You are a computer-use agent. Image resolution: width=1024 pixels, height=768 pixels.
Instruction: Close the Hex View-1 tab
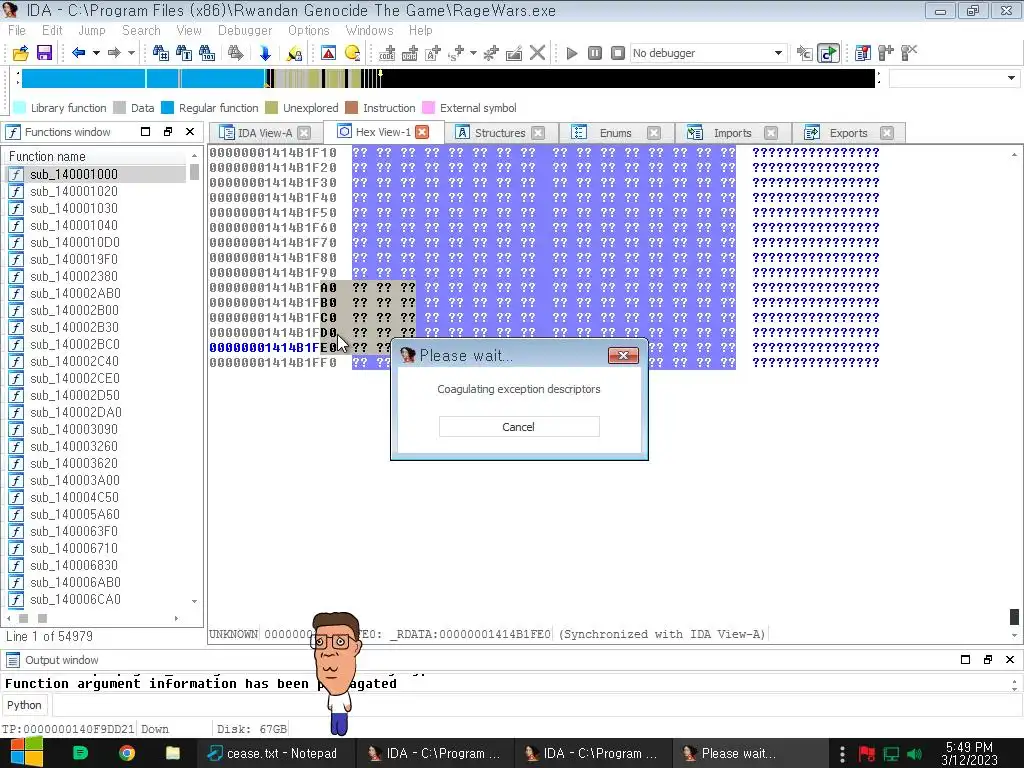(x=423, y=132)
